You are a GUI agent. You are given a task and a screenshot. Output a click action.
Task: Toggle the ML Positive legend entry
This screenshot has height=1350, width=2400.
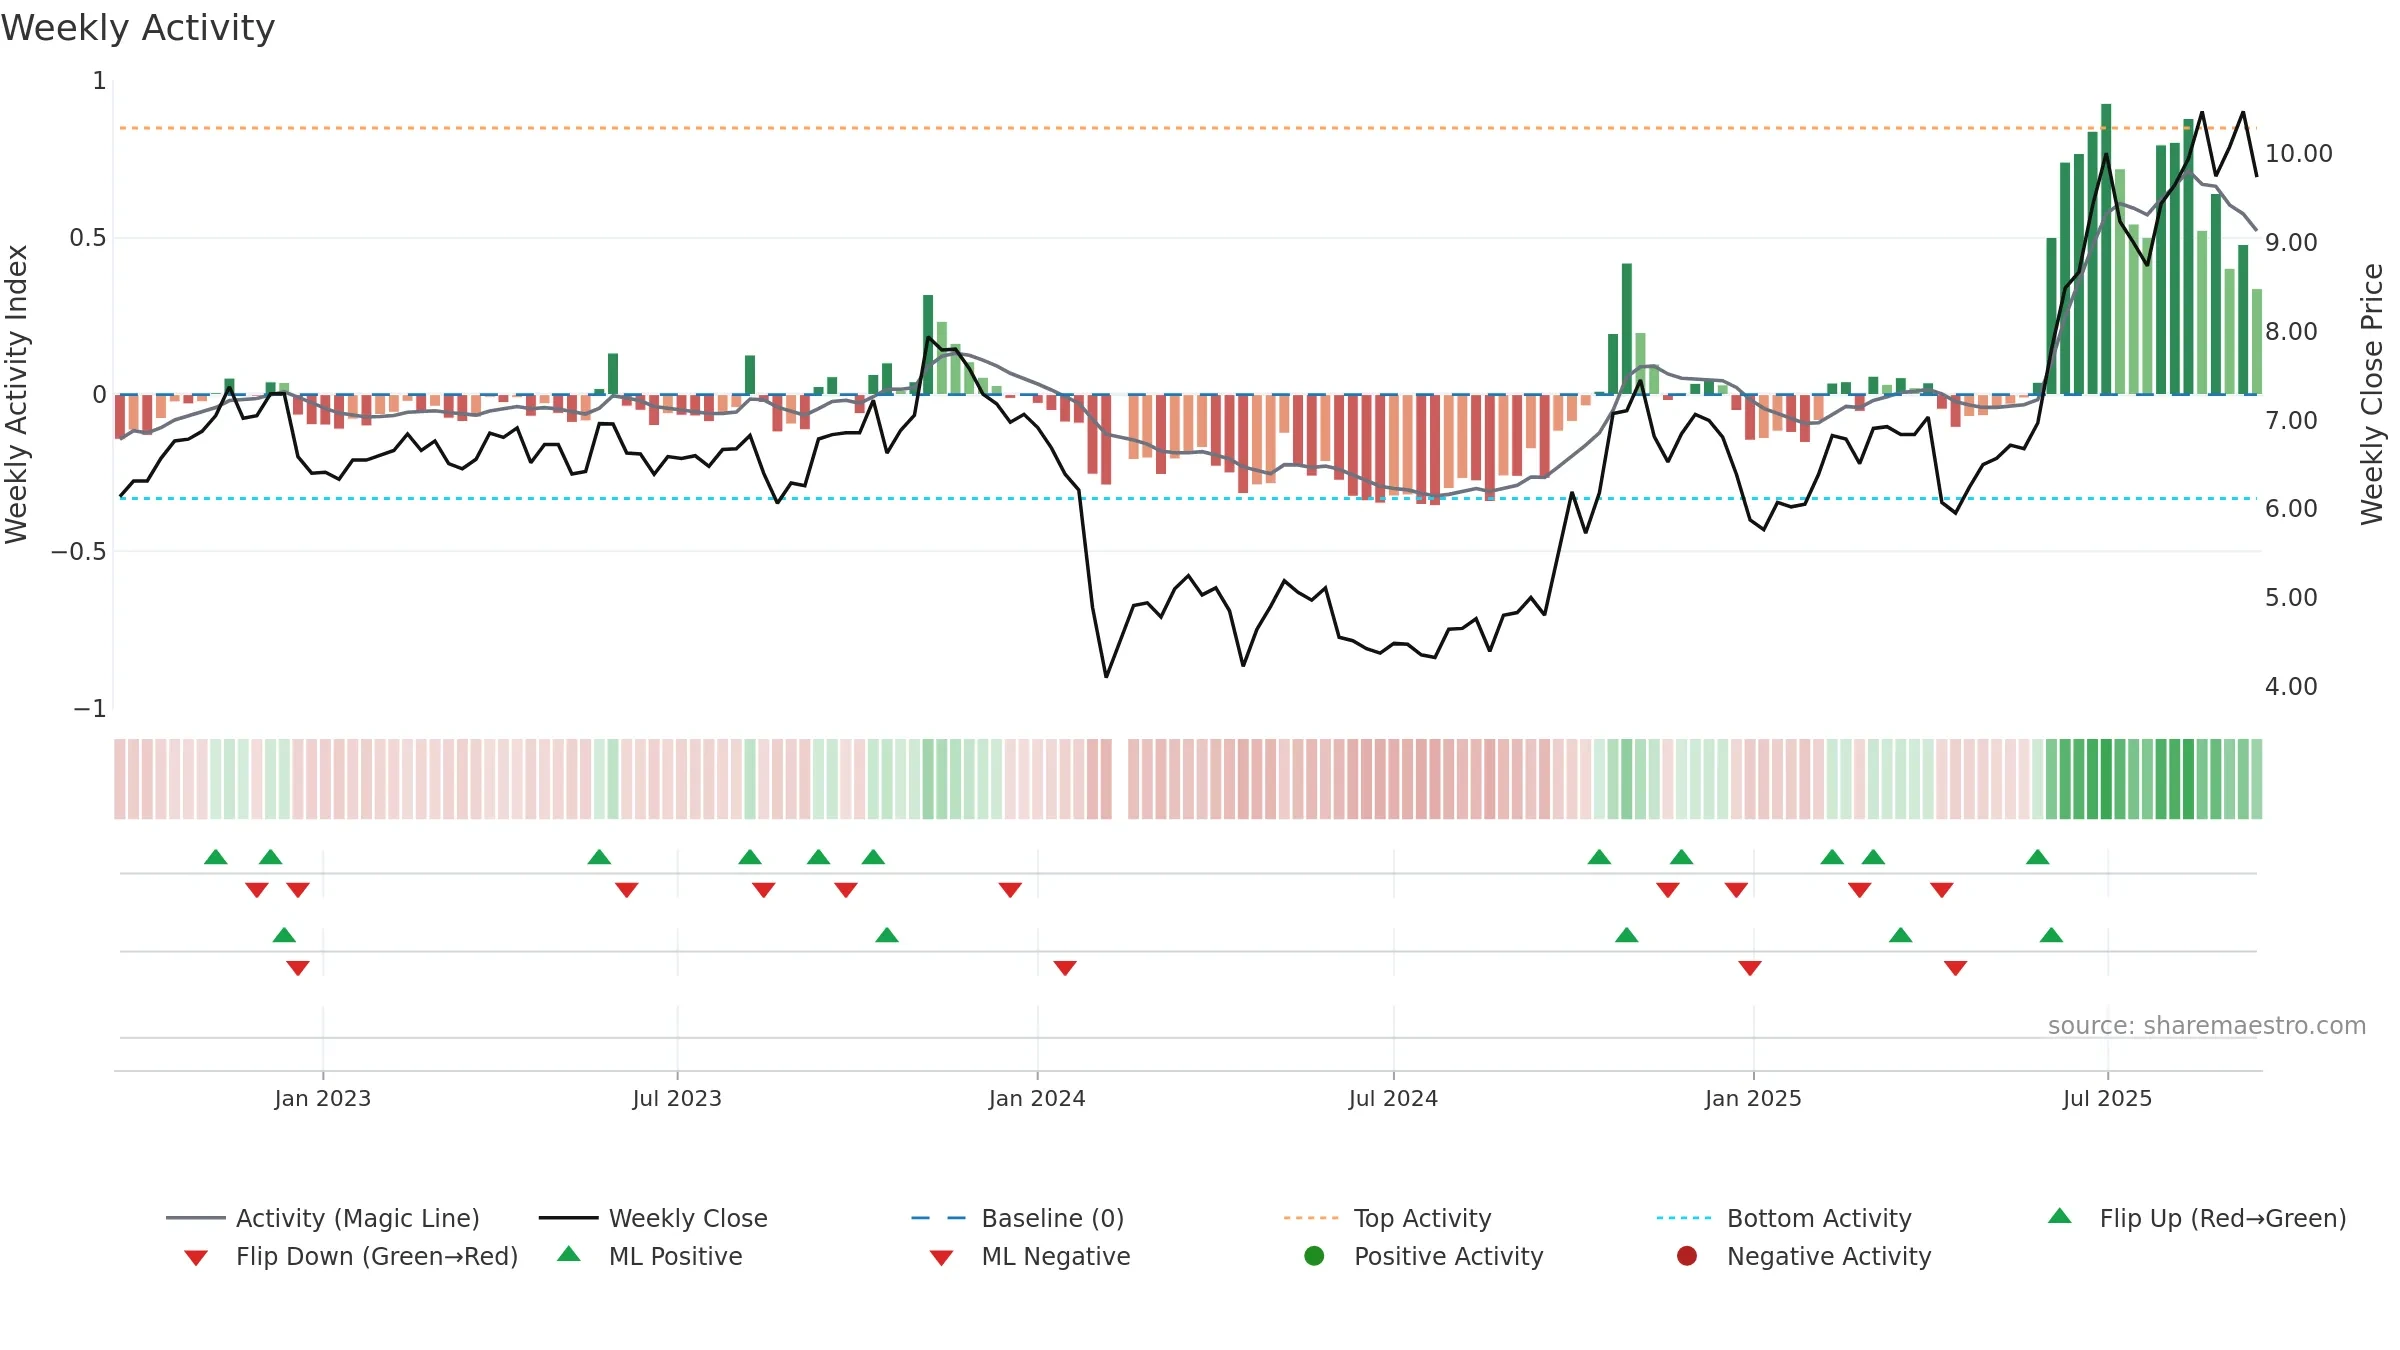tap(650, 1256)
